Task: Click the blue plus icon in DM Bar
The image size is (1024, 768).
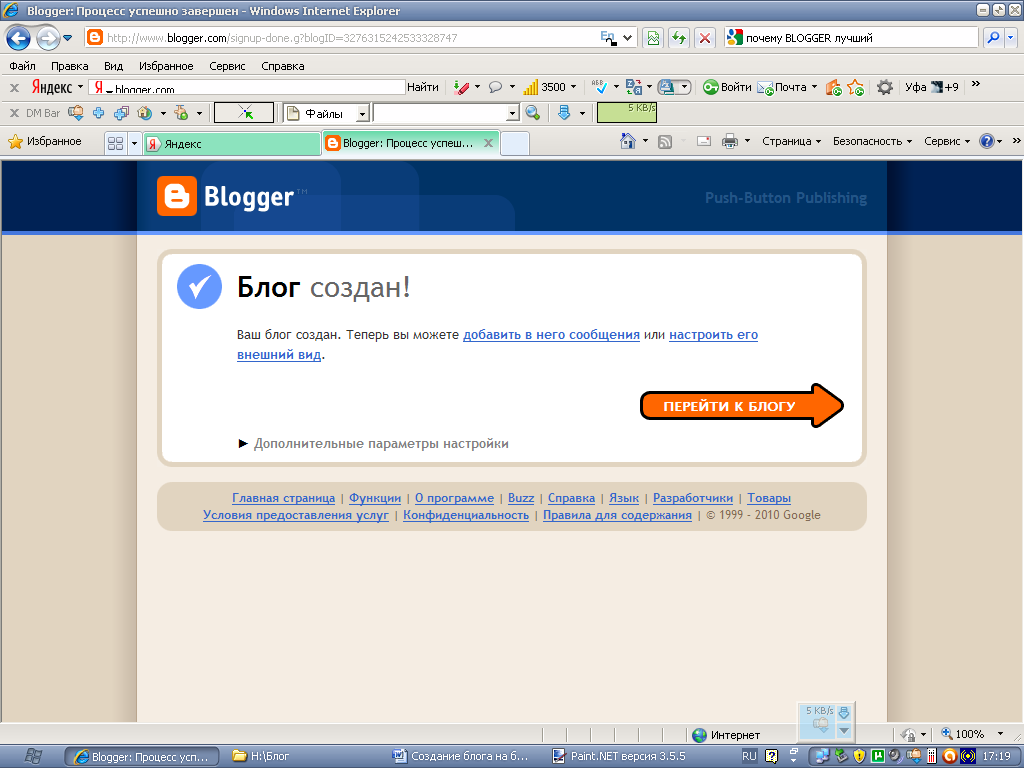Action: (99, 113)
